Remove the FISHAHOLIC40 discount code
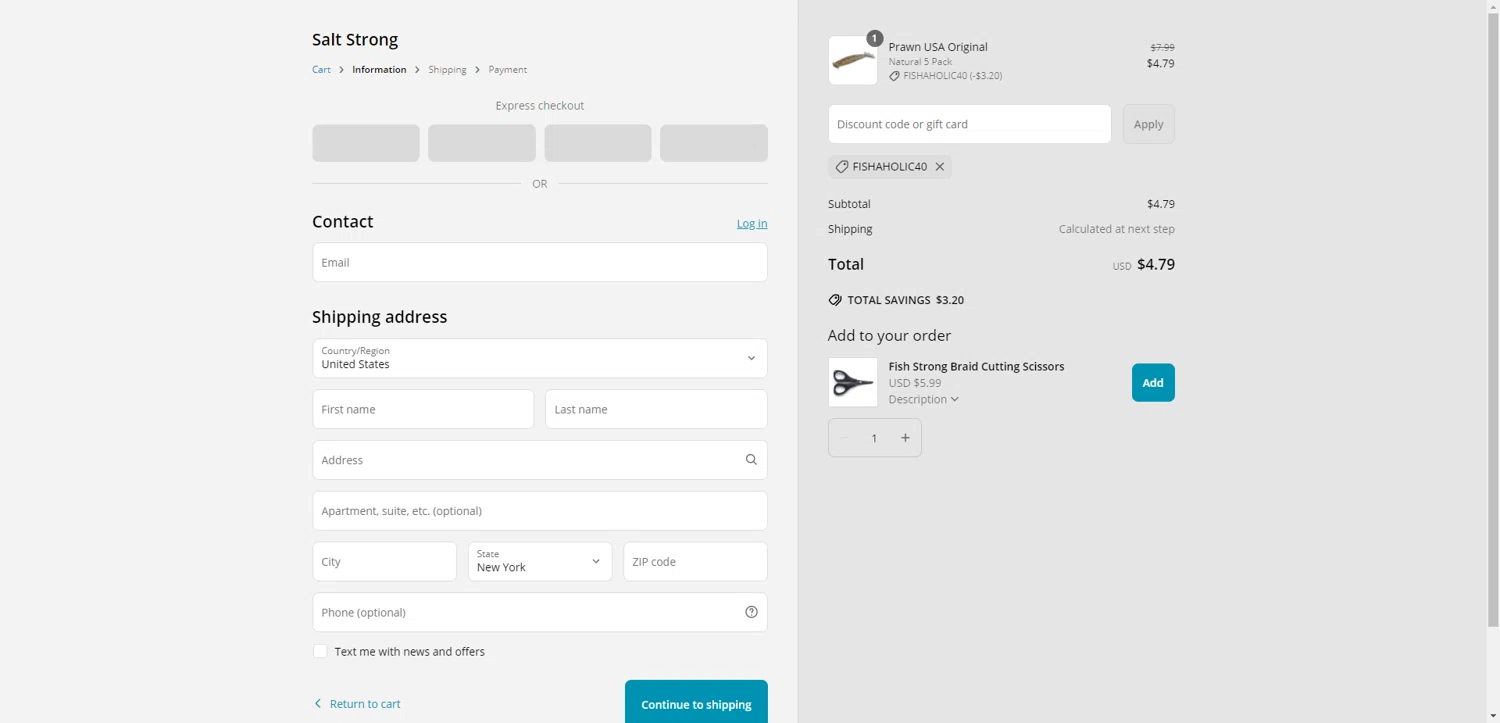Image resolution: width=1500 pixels, height=723 pixels. 940,167
